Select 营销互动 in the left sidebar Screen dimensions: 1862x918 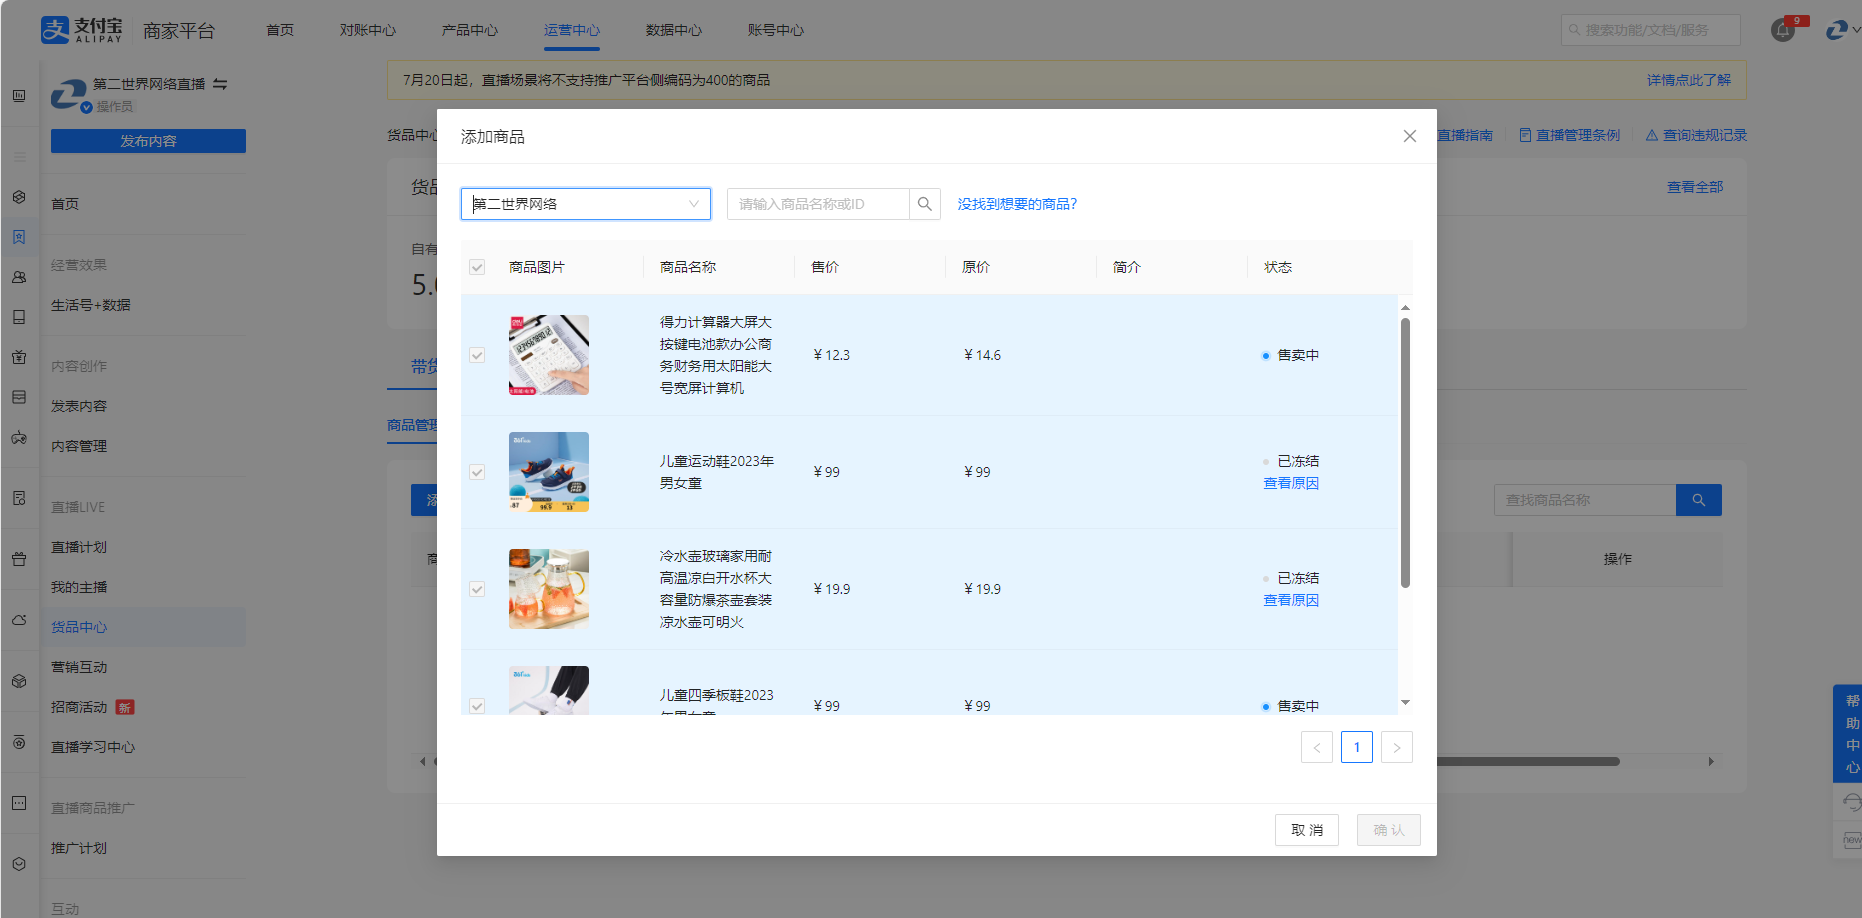pos(79,667)
